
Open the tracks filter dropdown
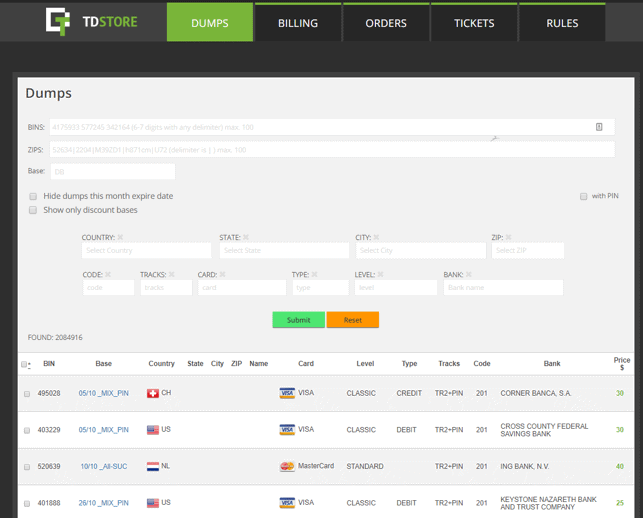tap(166, 288)
